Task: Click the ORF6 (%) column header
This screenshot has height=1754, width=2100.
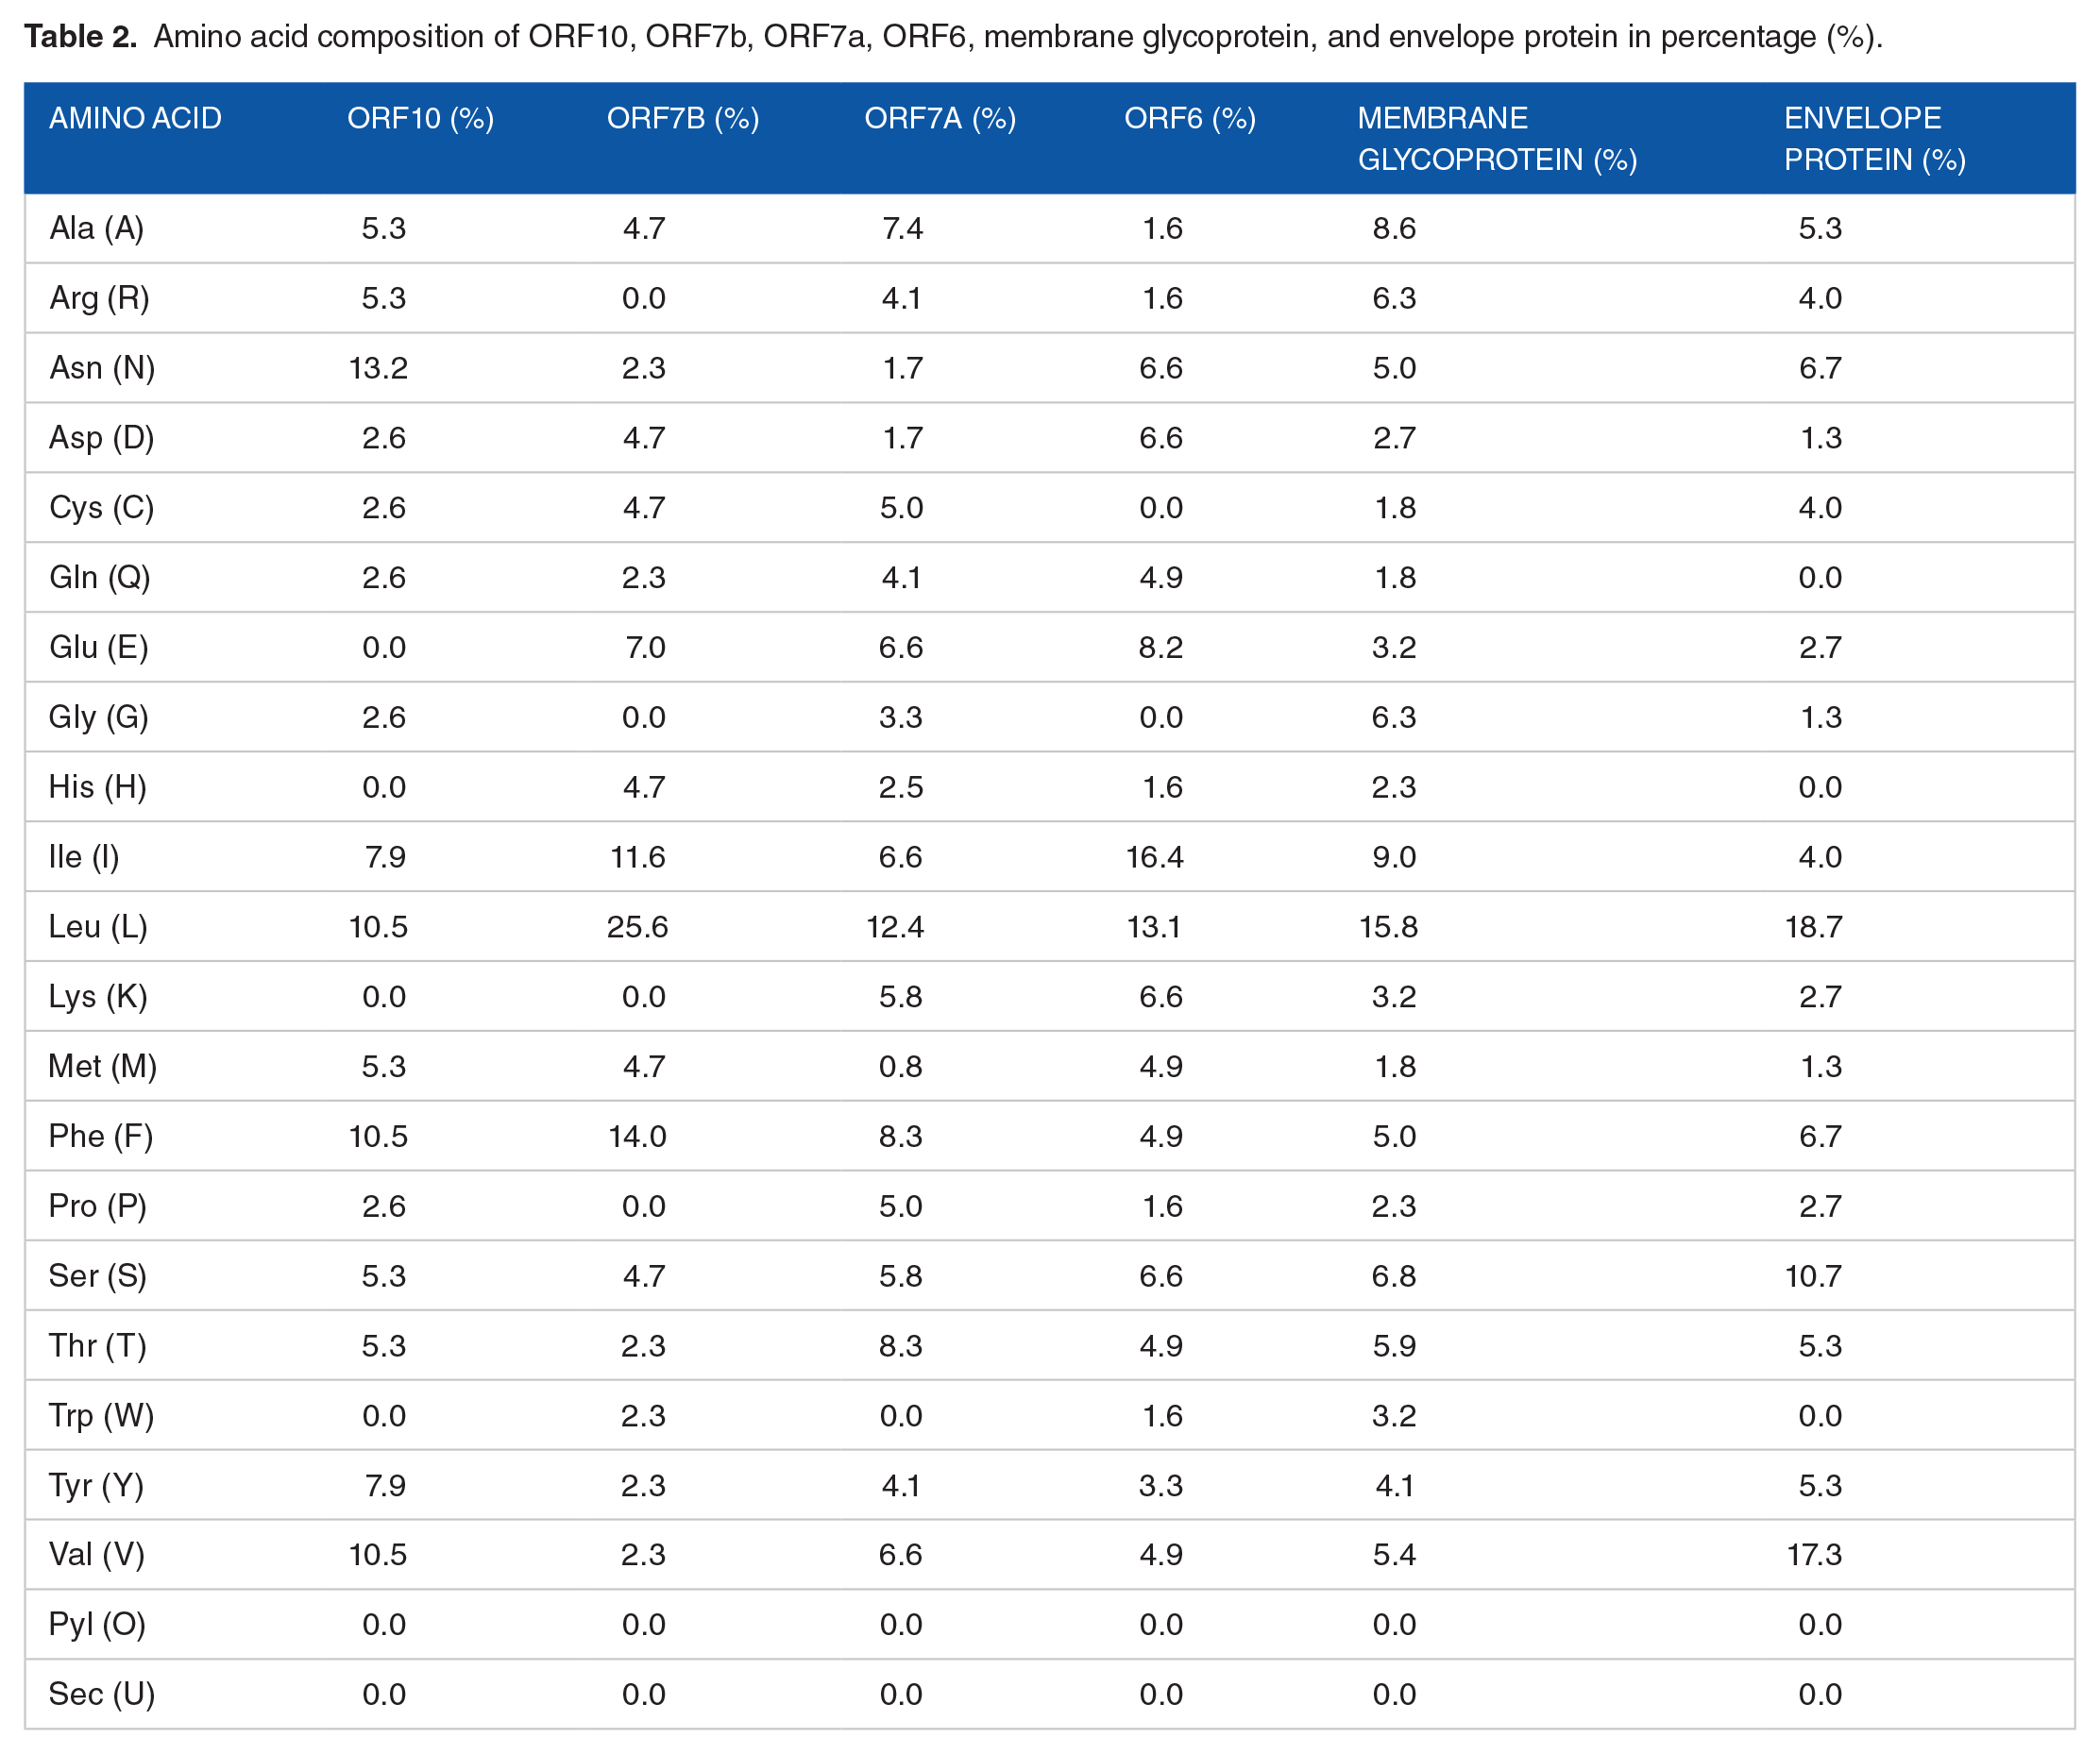Action: coord(1190,118)
